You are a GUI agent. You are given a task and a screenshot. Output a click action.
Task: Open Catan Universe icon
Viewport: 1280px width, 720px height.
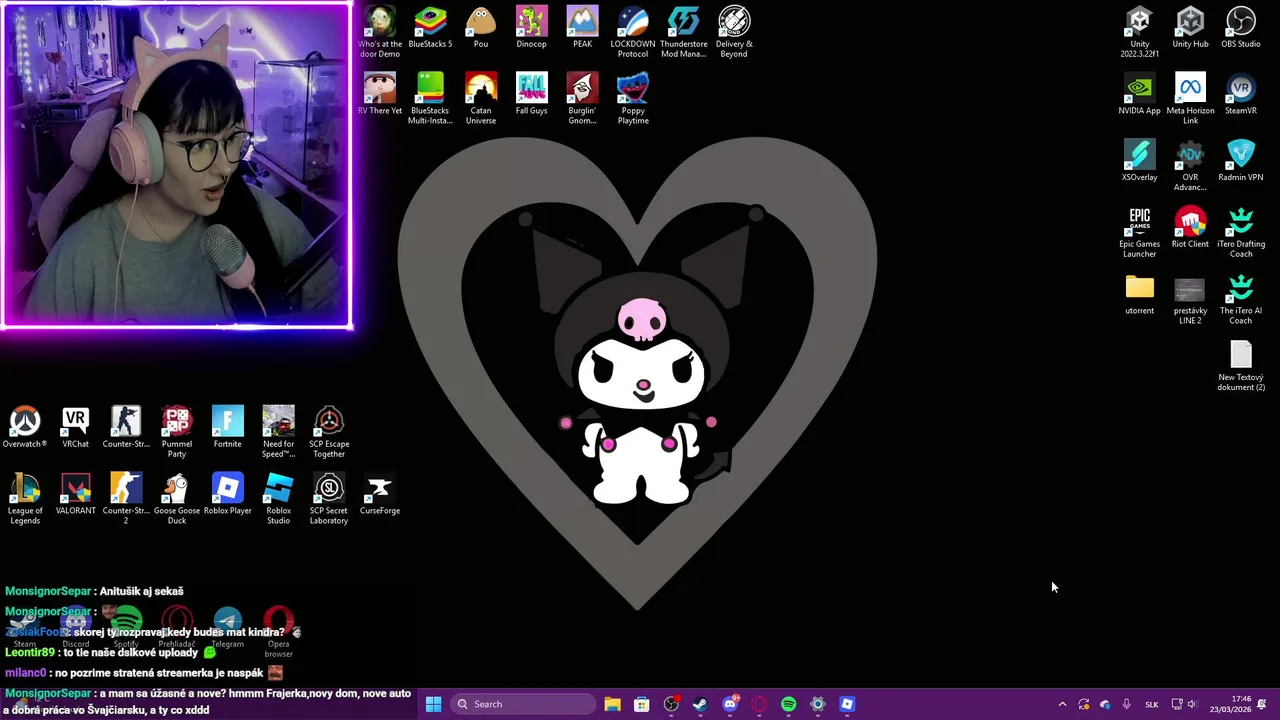tap(481, 98)
